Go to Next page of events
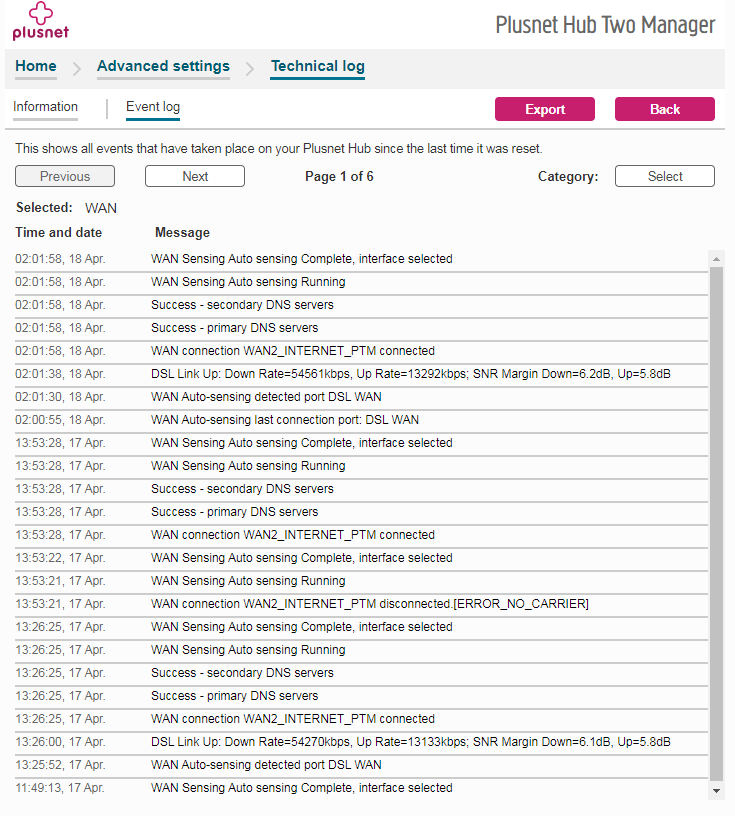735x816 pixels. pyautogui.click(x=195, y=177)
